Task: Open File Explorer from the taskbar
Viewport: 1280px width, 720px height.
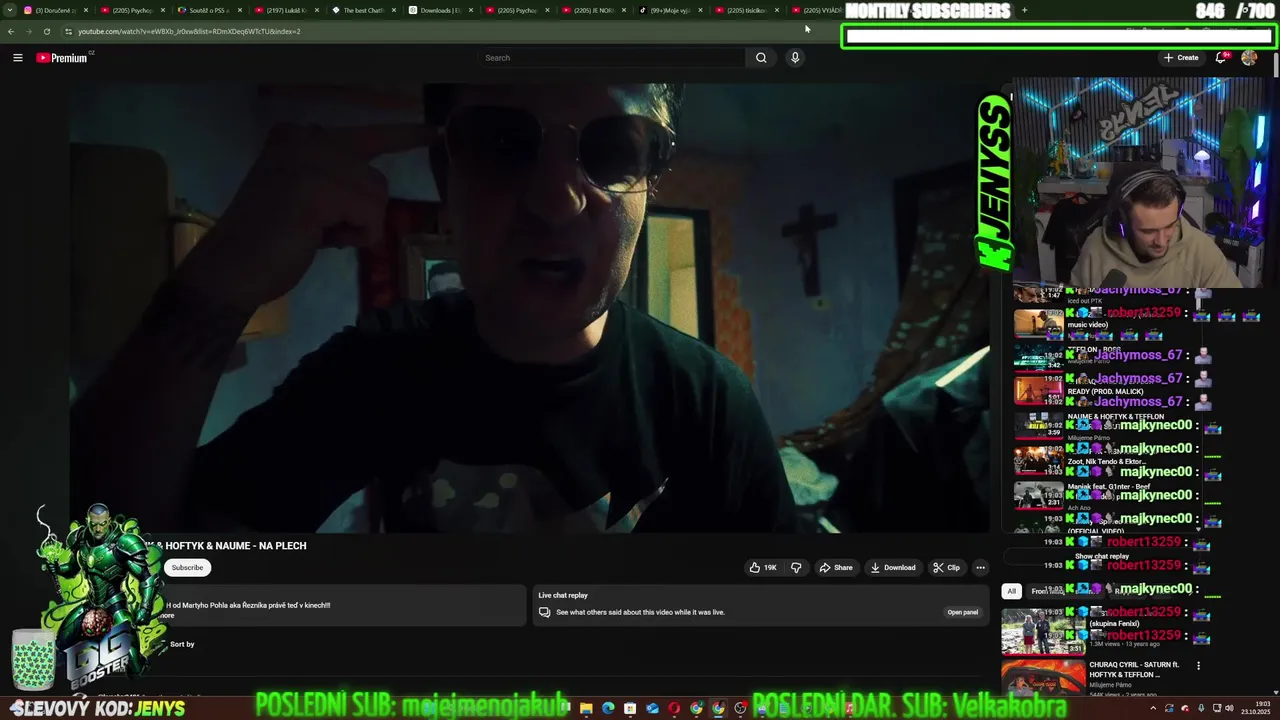Action: (586, 708)
